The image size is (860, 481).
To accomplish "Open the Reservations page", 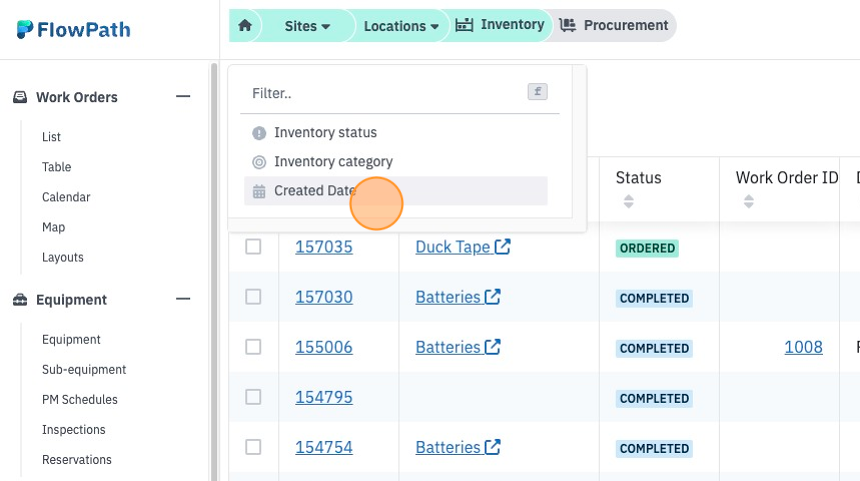I will point(77,460).
